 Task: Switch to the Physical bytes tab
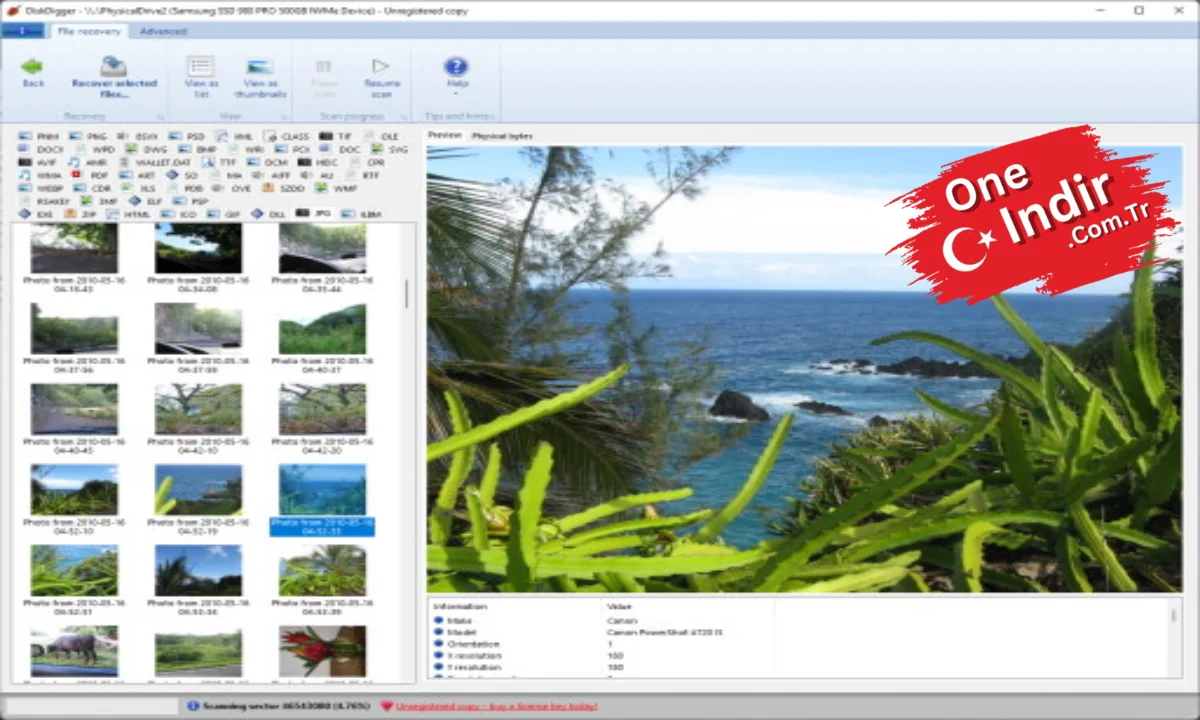tap(502, 135)
